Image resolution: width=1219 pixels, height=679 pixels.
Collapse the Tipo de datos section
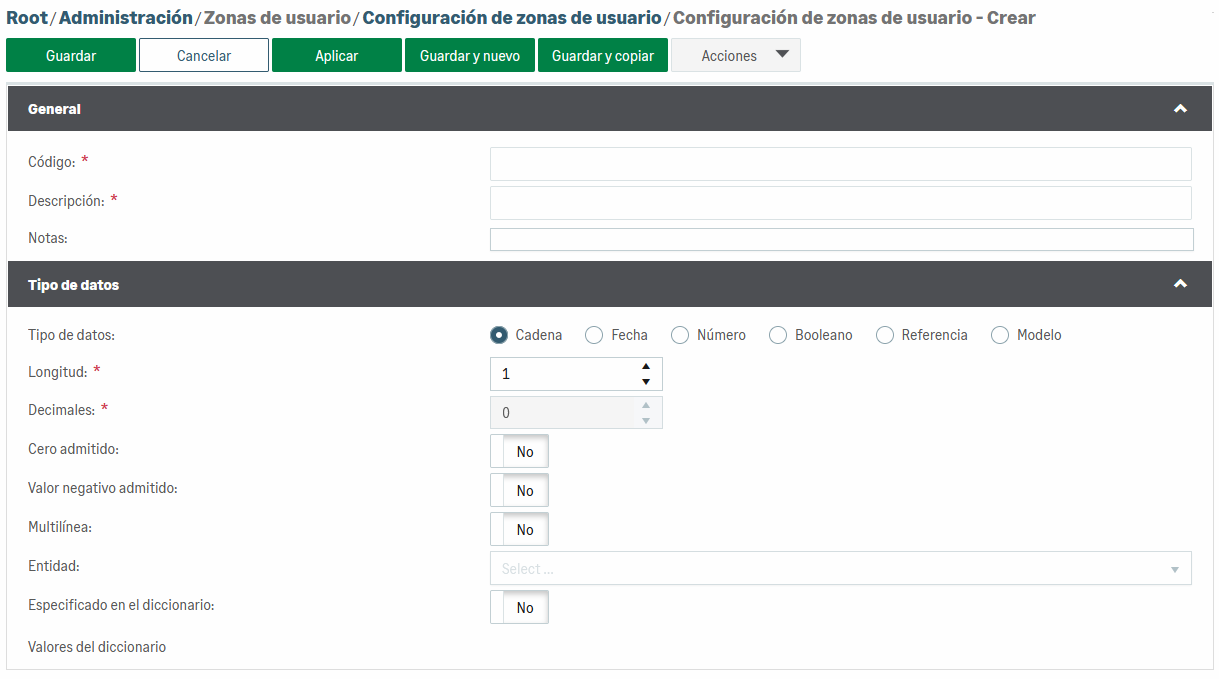point(1180,285)
